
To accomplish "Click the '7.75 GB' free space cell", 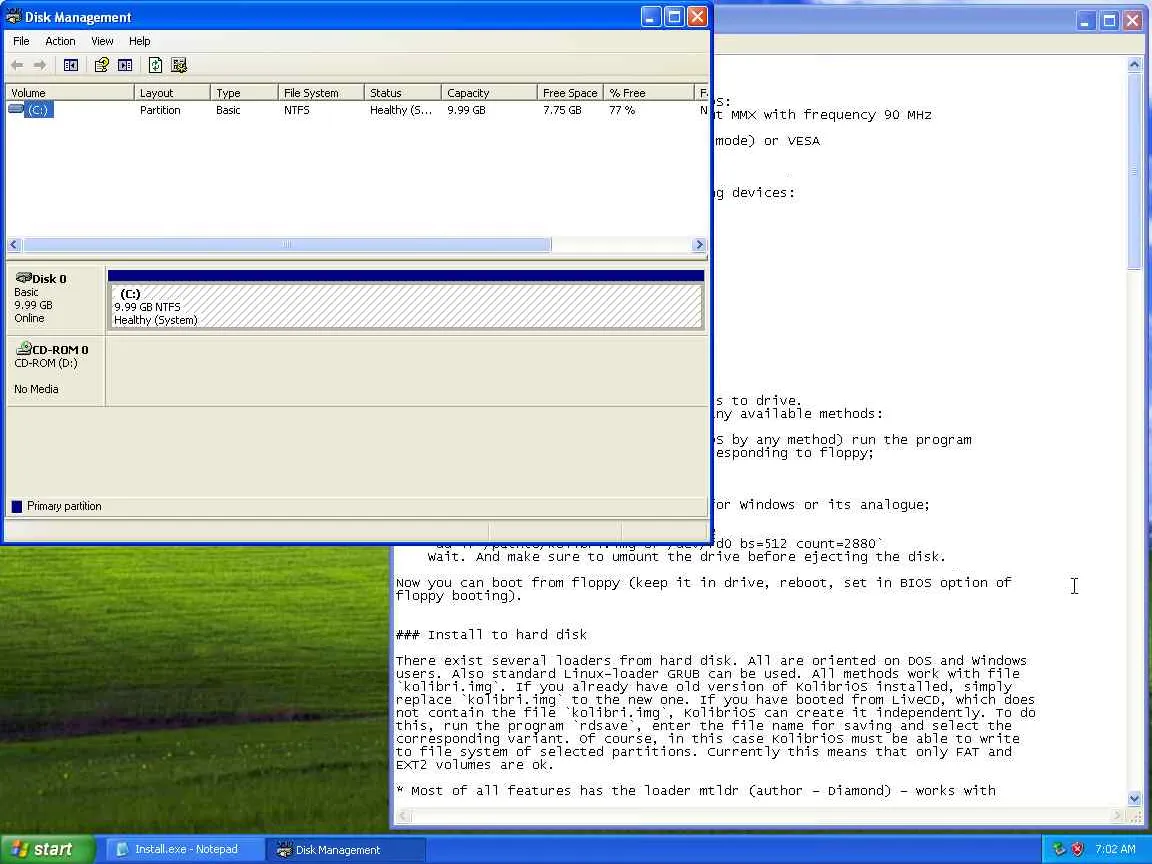I will (x=562, y=110).
